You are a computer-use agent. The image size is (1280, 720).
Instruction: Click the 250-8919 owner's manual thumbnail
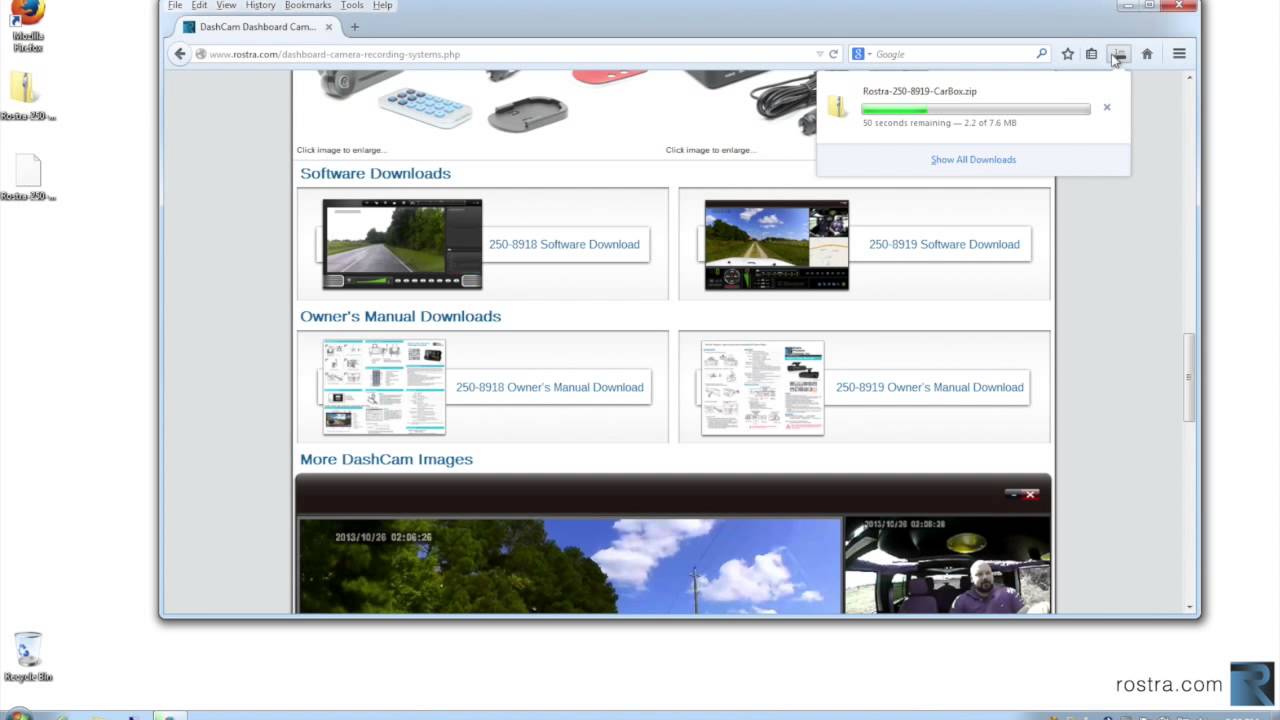[763, 388]
